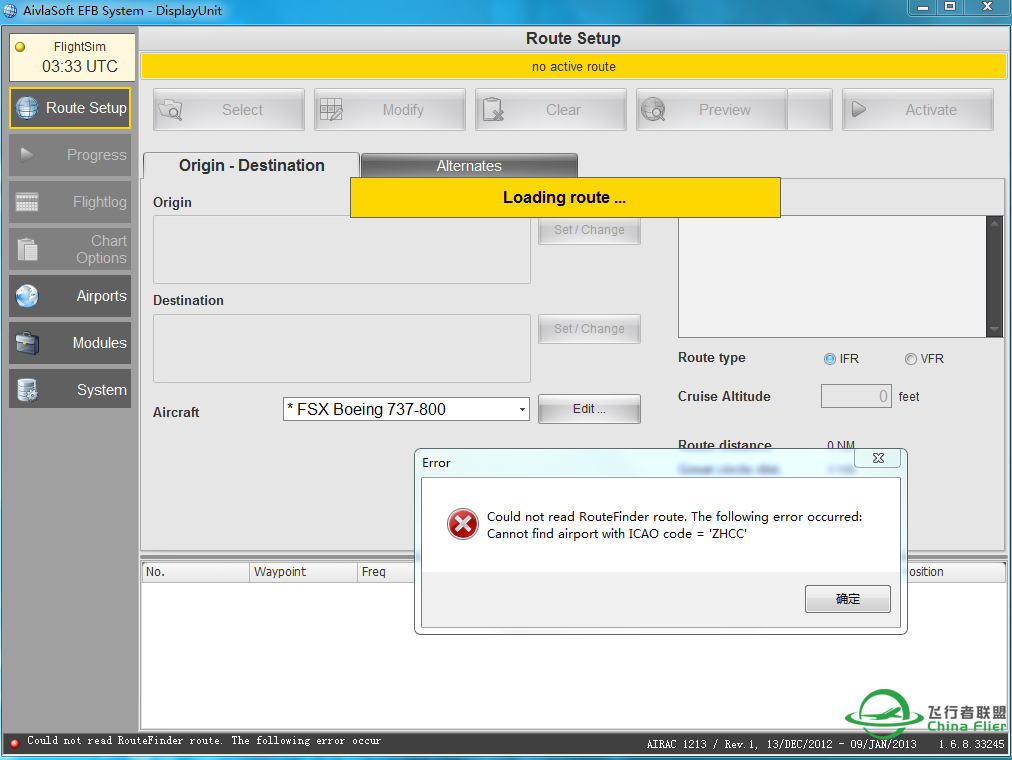Image resolution: width=1012 pixels, height=760 pixels.
Task: Edit the selected aircraft
Action: [x=589, y=409]
